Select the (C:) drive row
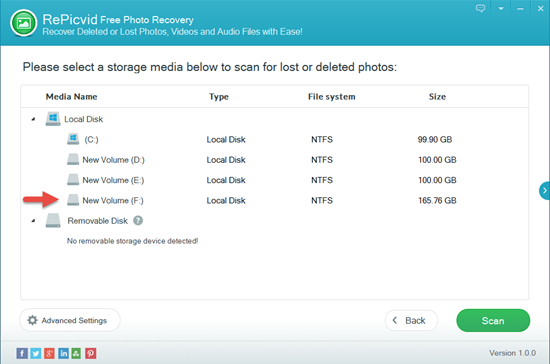The image size is (550, 364). click(x=274, y=140)
